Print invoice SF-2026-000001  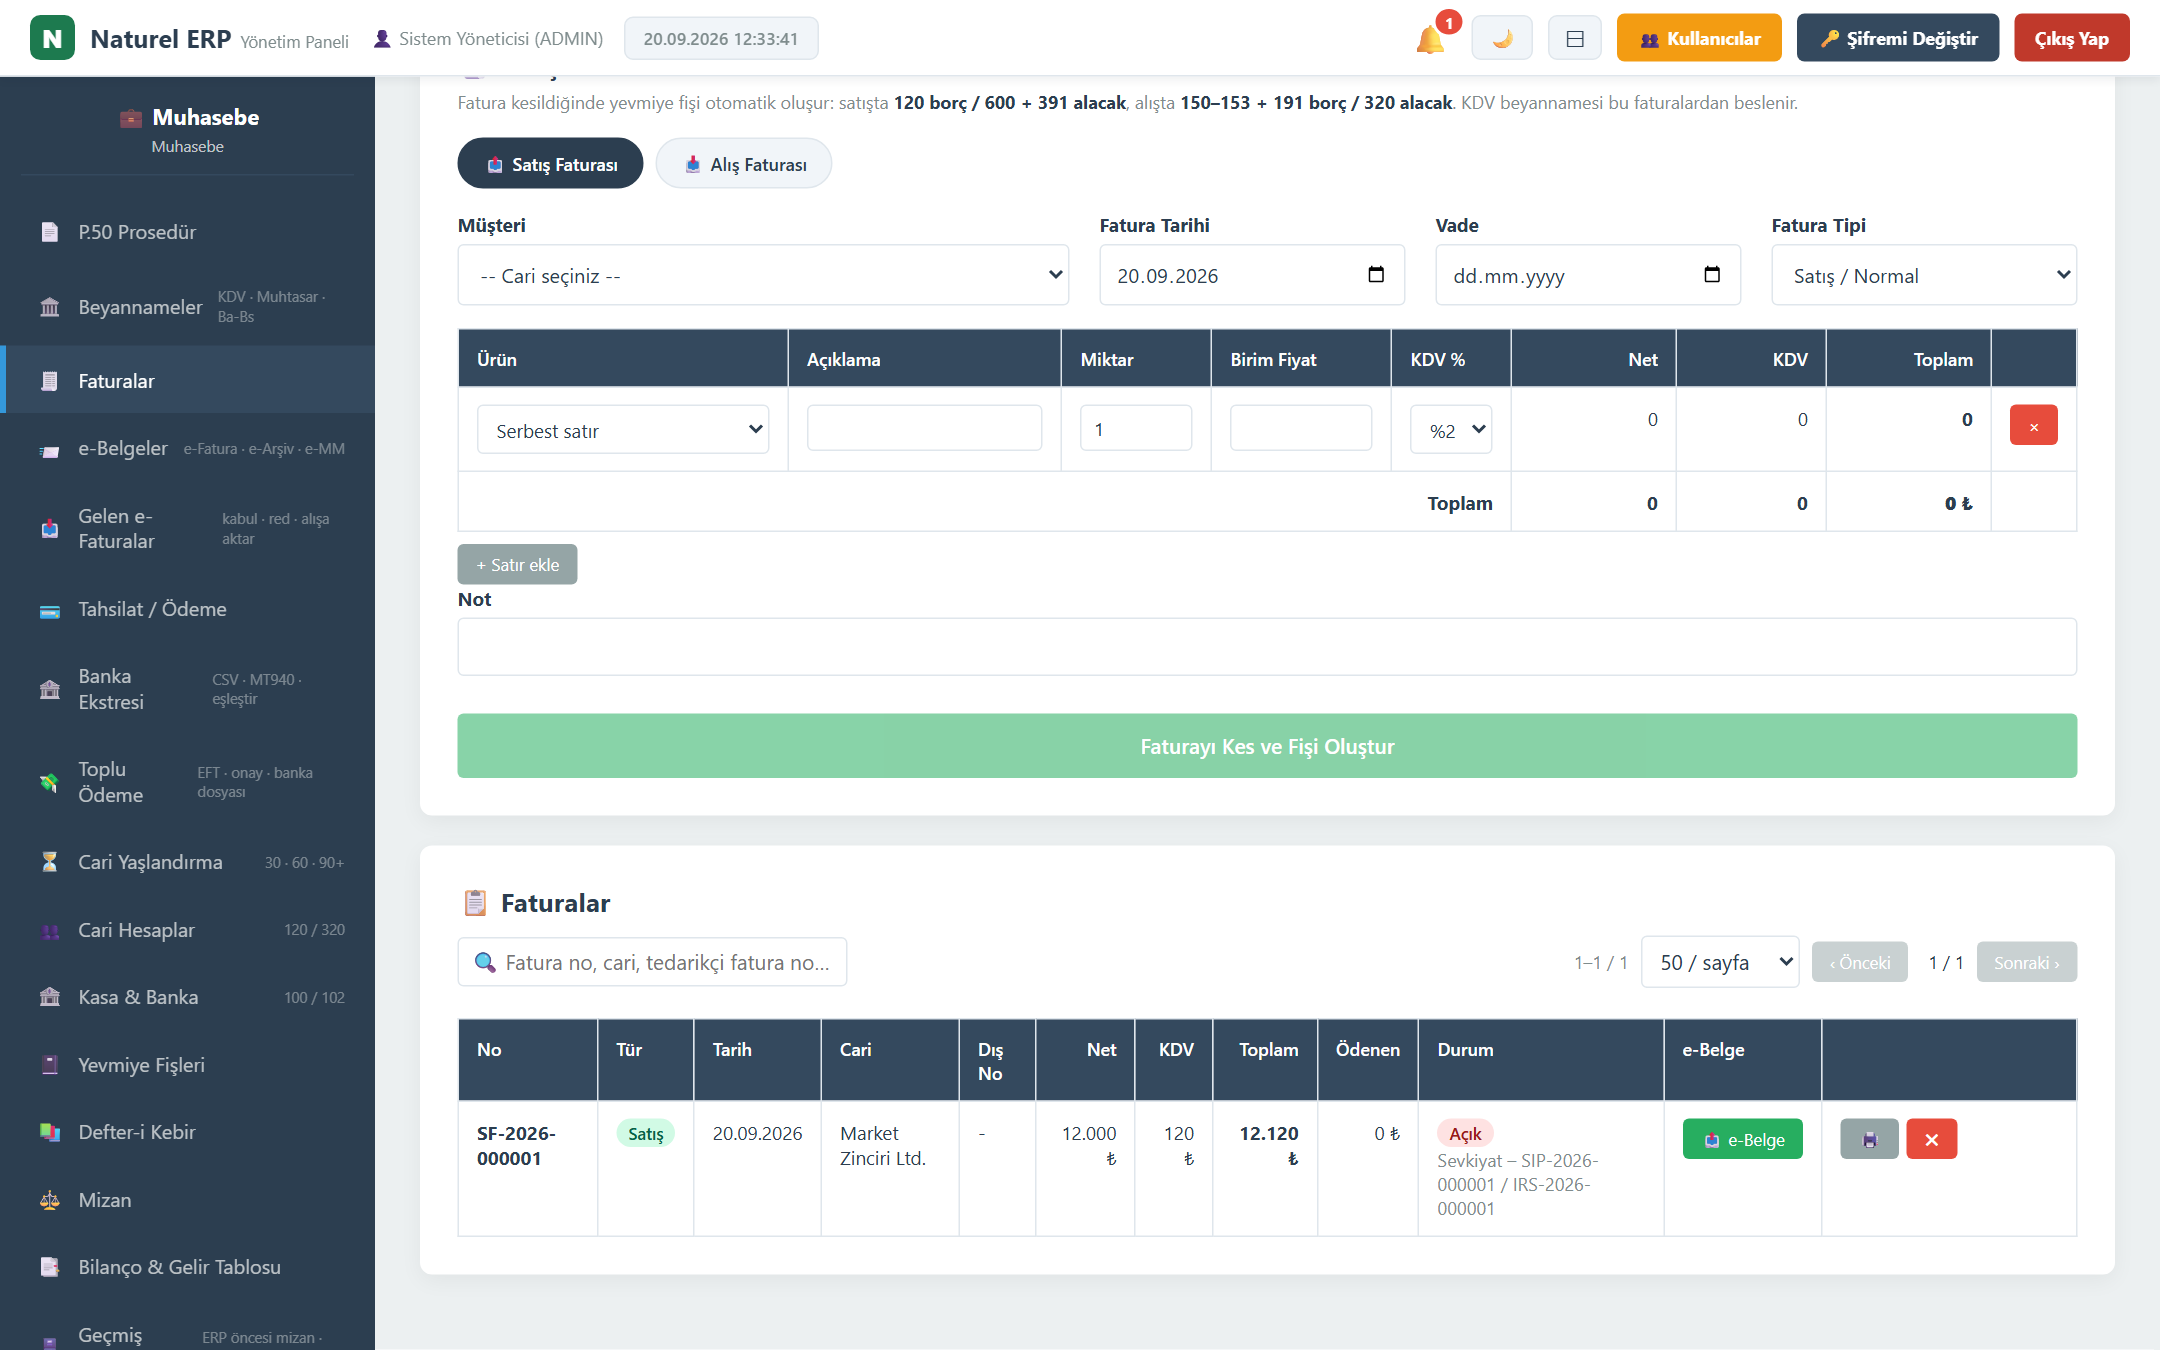(1869, 1139)
